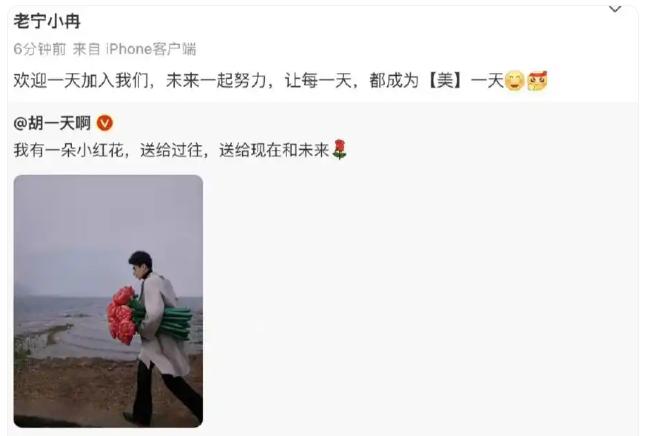Image resolution: width=647 pixels, height=436 pixels.
Task: Expand the post options chevron menu
Action: pos(615,9)
